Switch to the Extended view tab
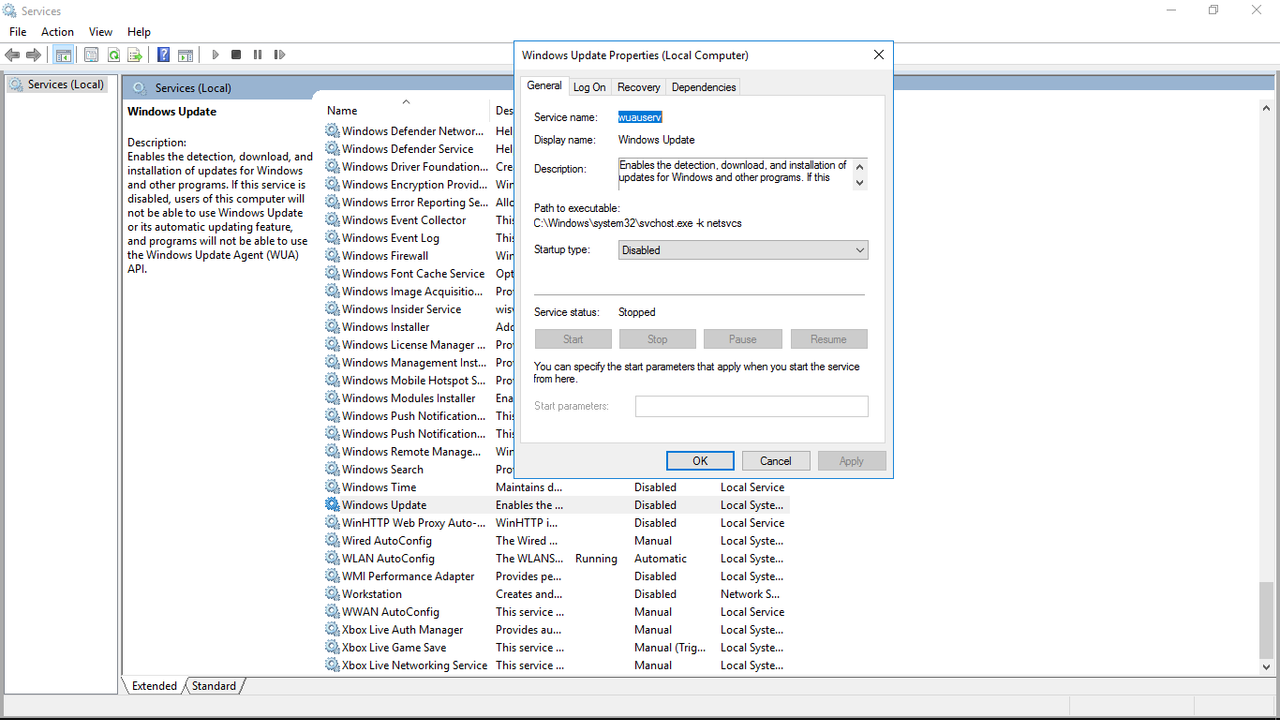This screenshot has height=720, width=1280. point(154,686)
